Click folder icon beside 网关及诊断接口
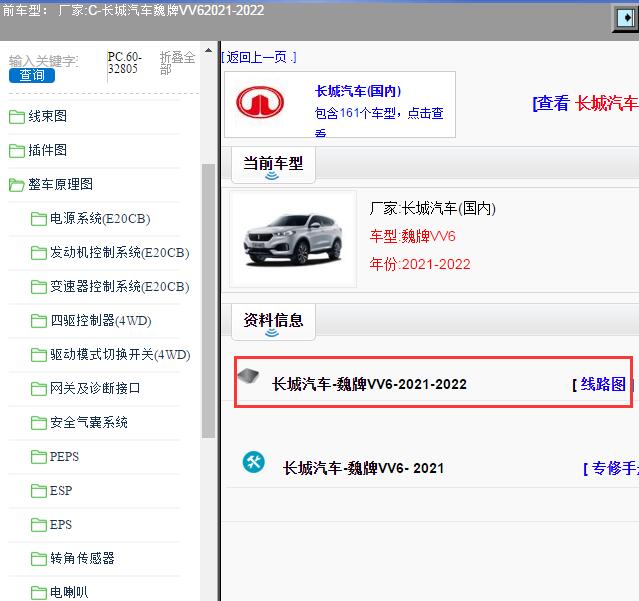The height and width of the screenshot is (601, 639). (39, 389)
